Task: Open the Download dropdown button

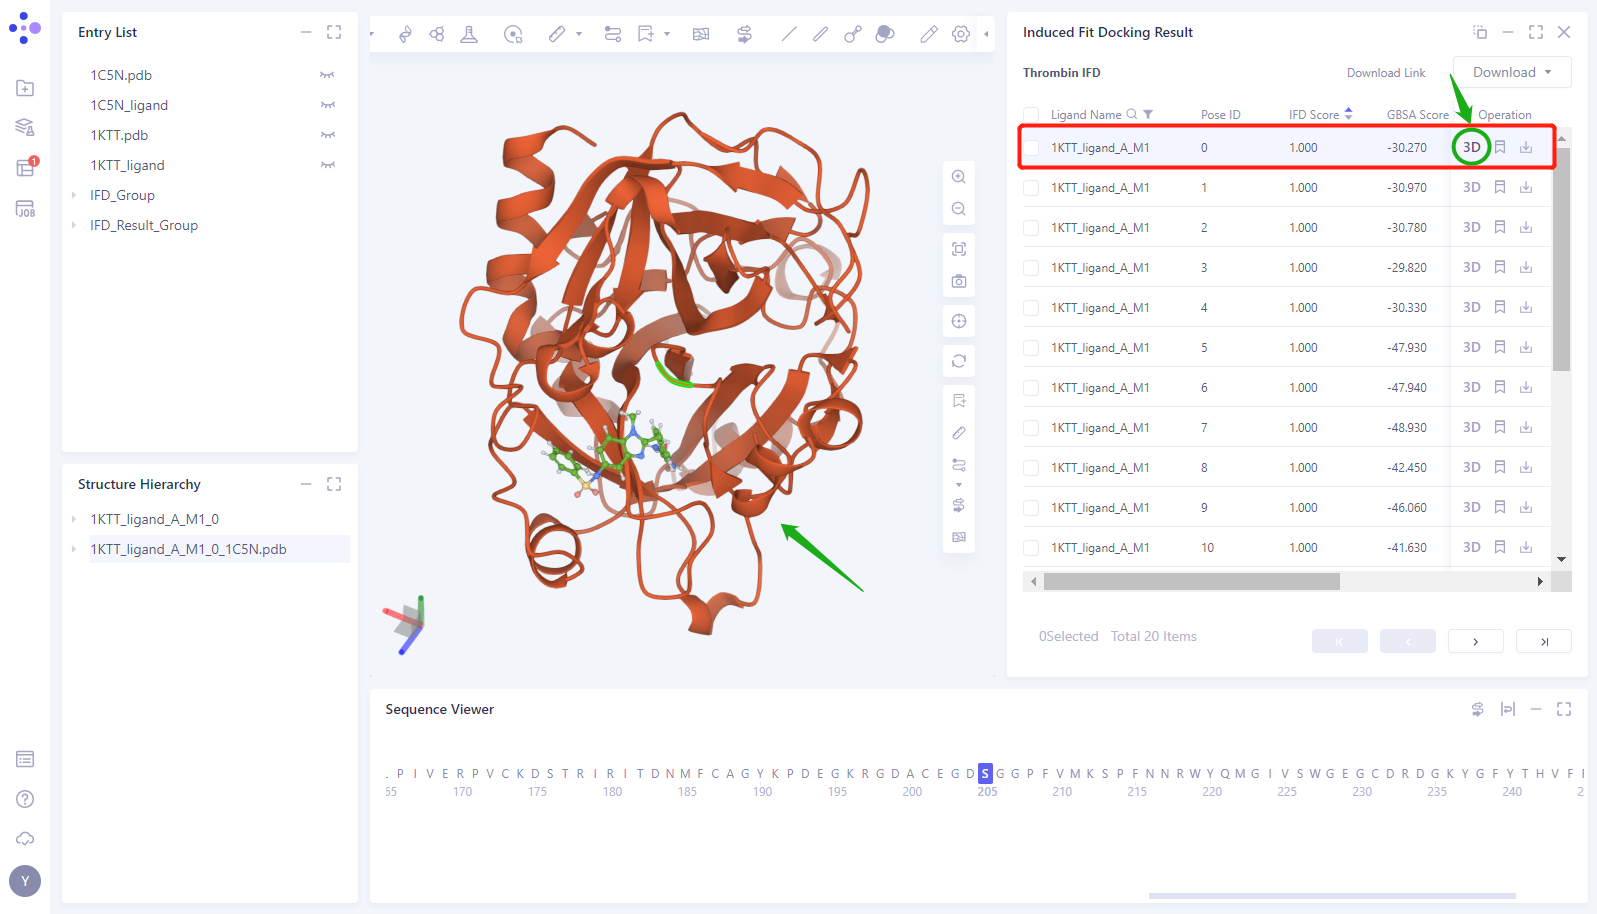Action: (x=1511, y=72)
